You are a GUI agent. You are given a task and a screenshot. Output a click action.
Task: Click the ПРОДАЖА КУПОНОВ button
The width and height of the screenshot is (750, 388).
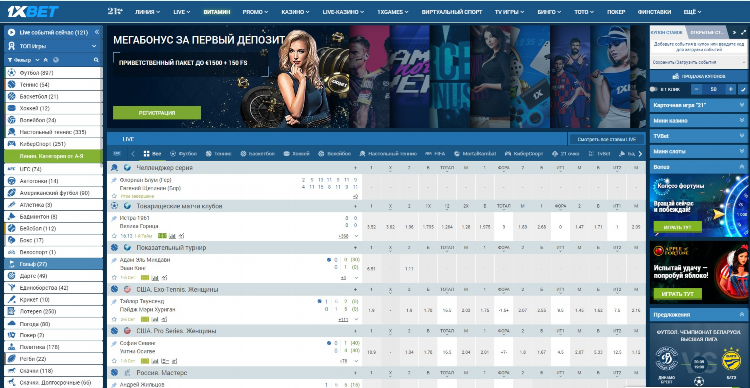click(698, 76)
